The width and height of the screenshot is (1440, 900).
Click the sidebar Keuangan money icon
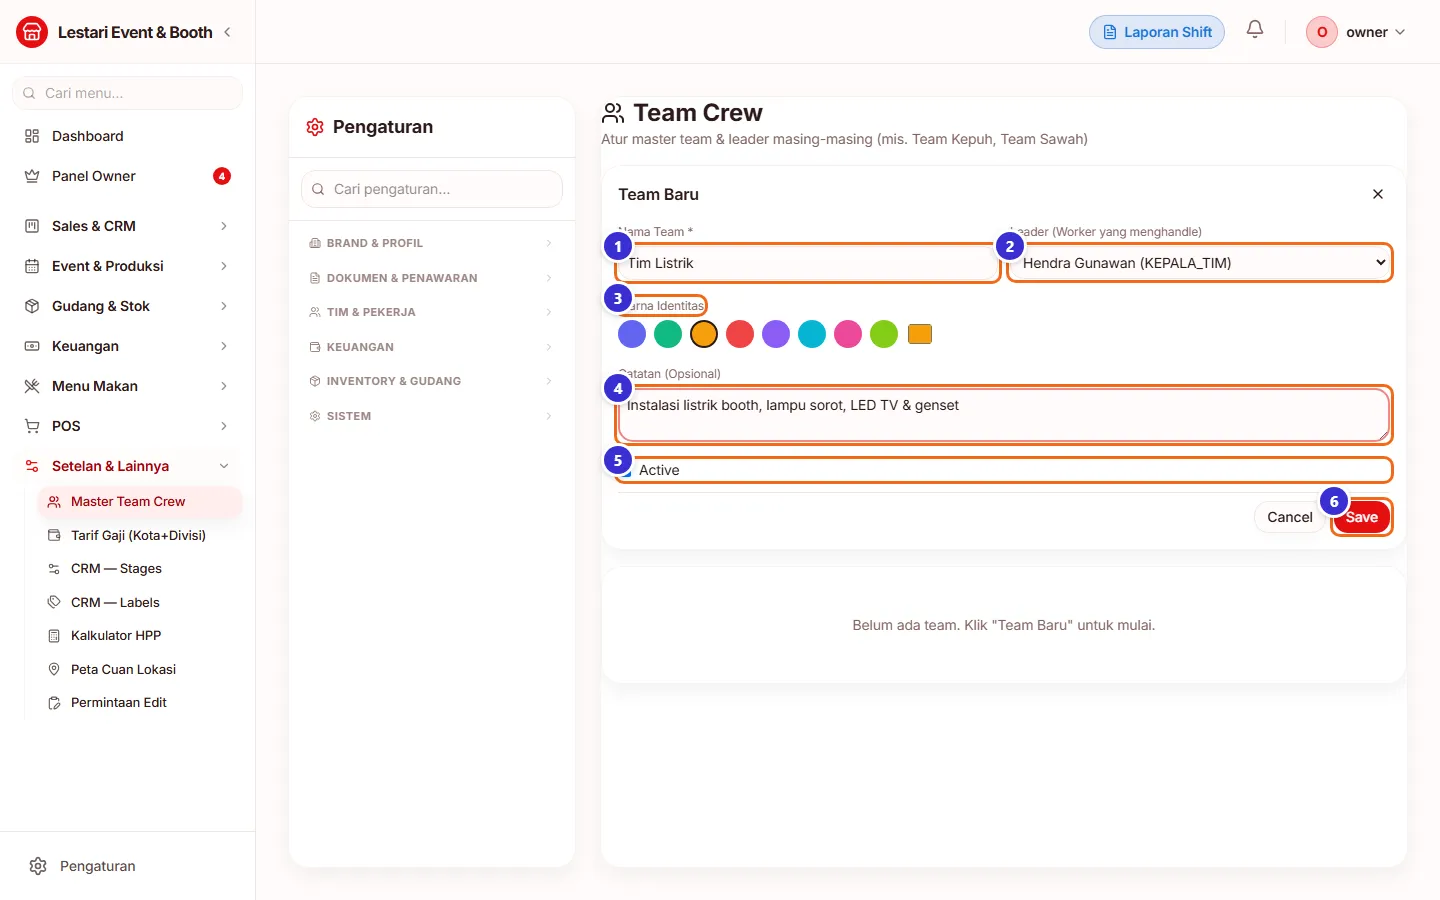[32, 346]
